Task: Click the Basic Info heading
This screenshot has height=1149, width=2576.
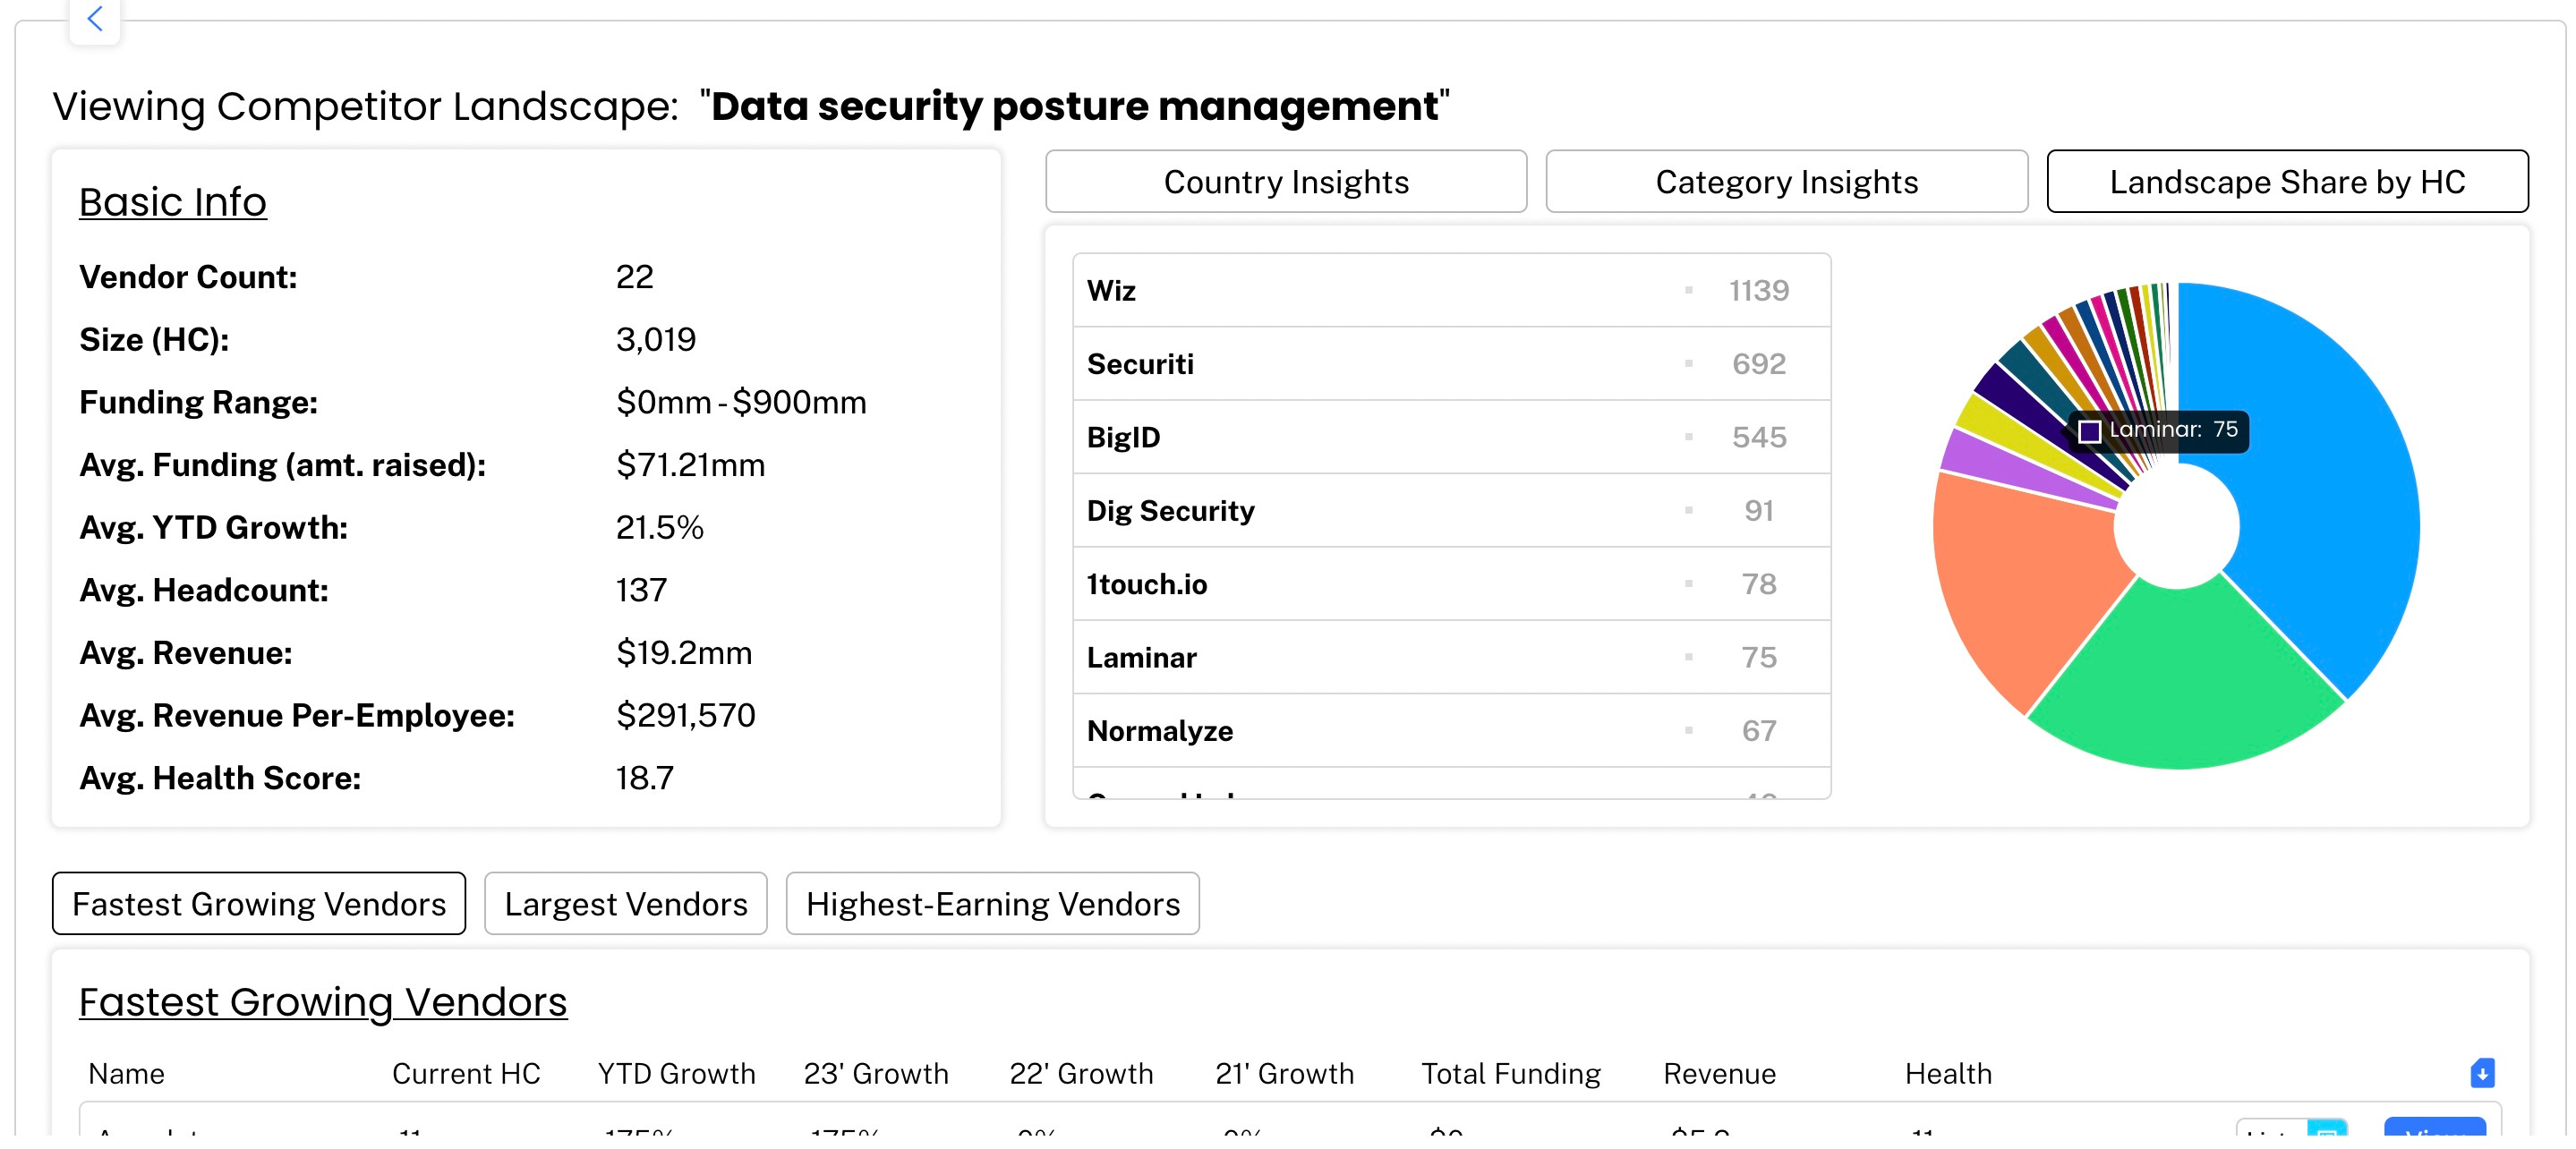Action: pos(173,202)
